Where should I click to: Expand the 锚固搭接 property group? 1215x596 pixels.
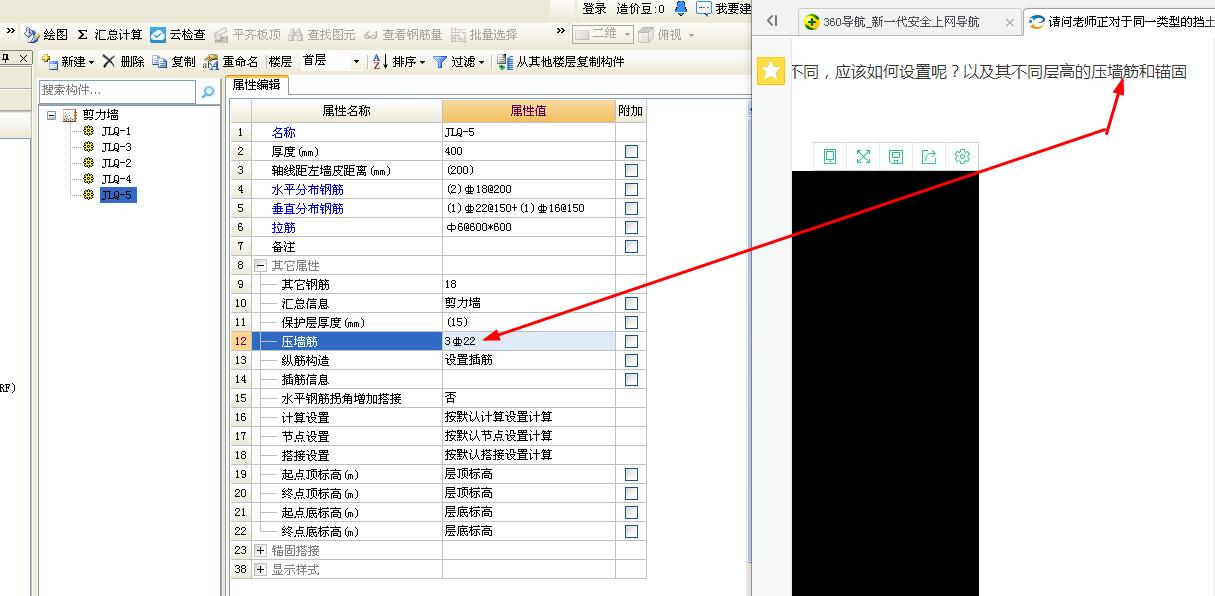[x=261, y=550]
